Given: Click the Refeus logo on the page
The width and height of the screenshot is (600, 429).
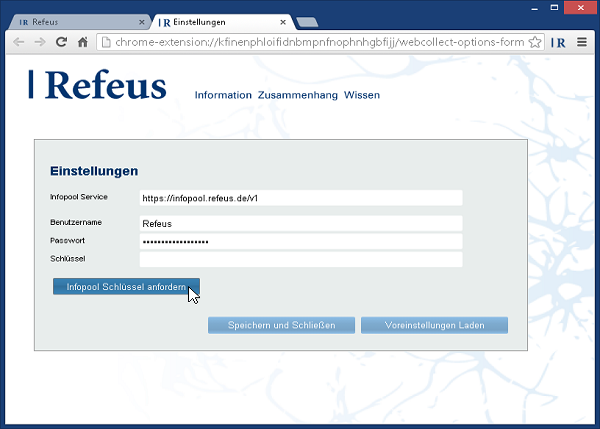Looking at the screenshot, I should 98,86.
